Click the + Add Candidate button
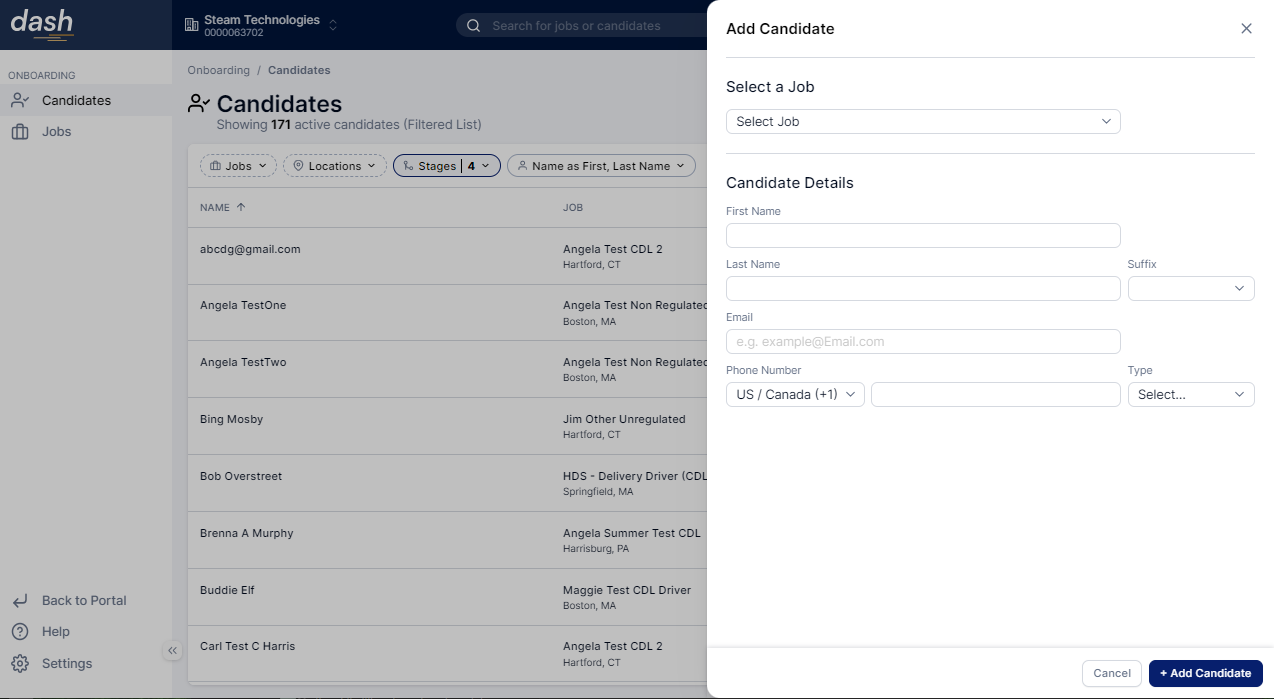 (1205, 673)
